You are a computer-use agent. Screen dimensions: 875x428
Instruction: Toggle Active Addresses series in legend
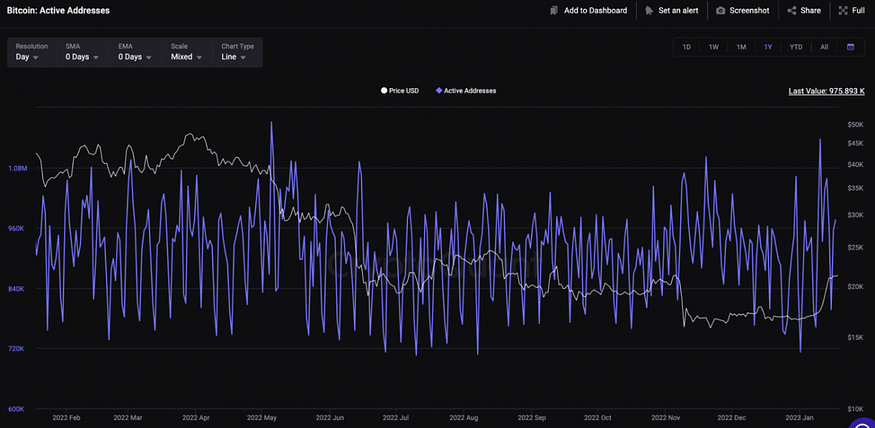click(x=466, y=90)
